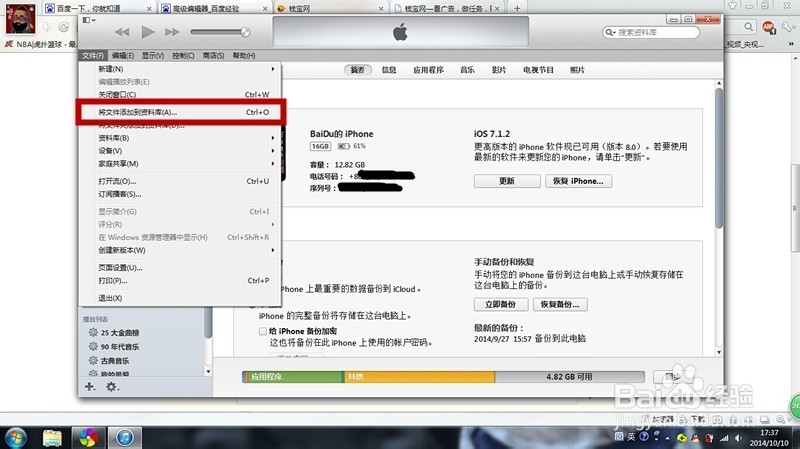Viewport: 800px width, 449px height.
Task: Click the browser search magnifier icon
Action: [x=748, y=27]
